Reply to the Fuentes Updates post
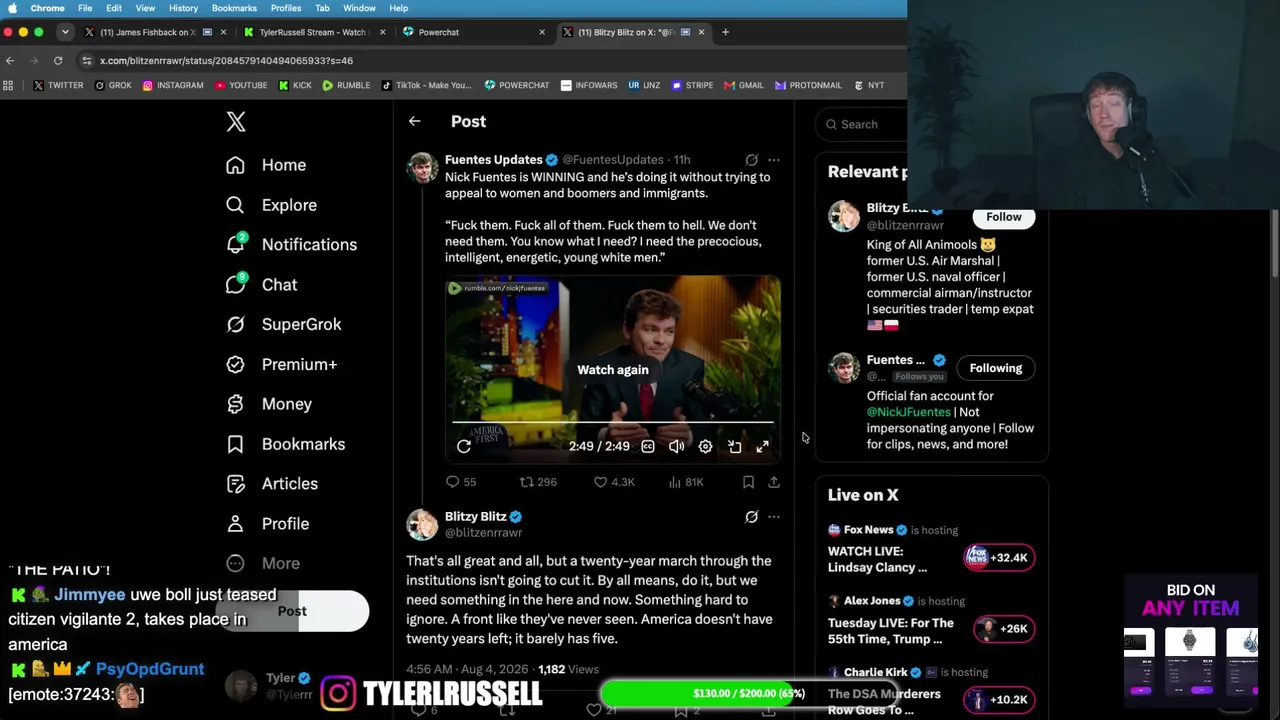Viewport: 1280px width, 720px height. click(x=461, y=482)
